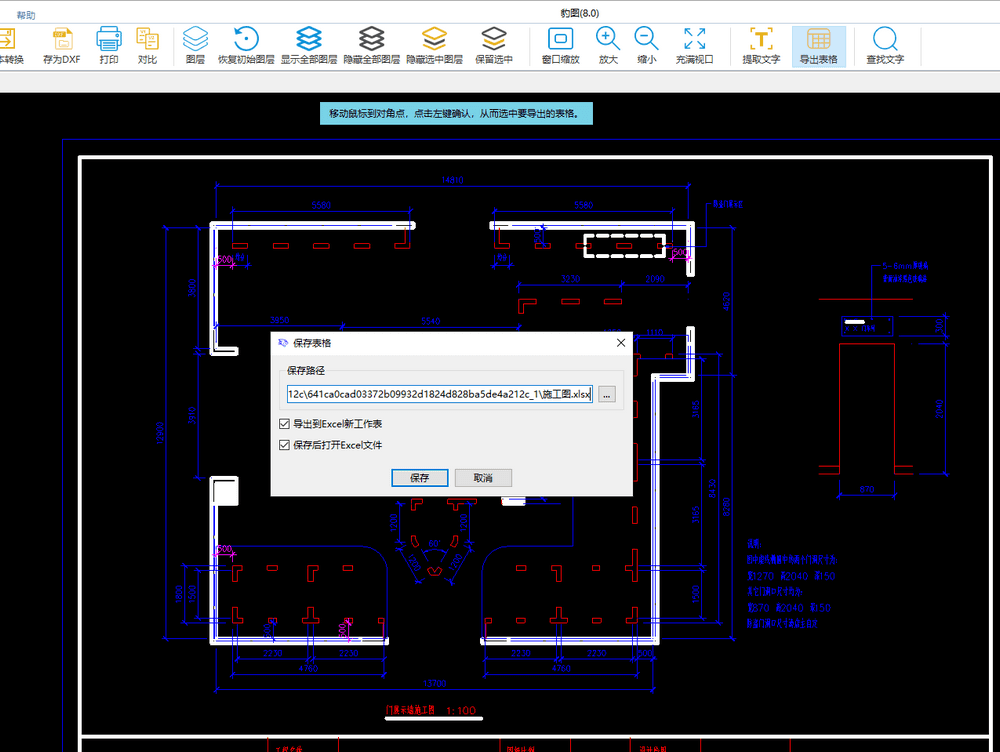Select the 隐藏选中图层 tool
The width and height of the screenshot is (1000, 752).
pos(433,44)
